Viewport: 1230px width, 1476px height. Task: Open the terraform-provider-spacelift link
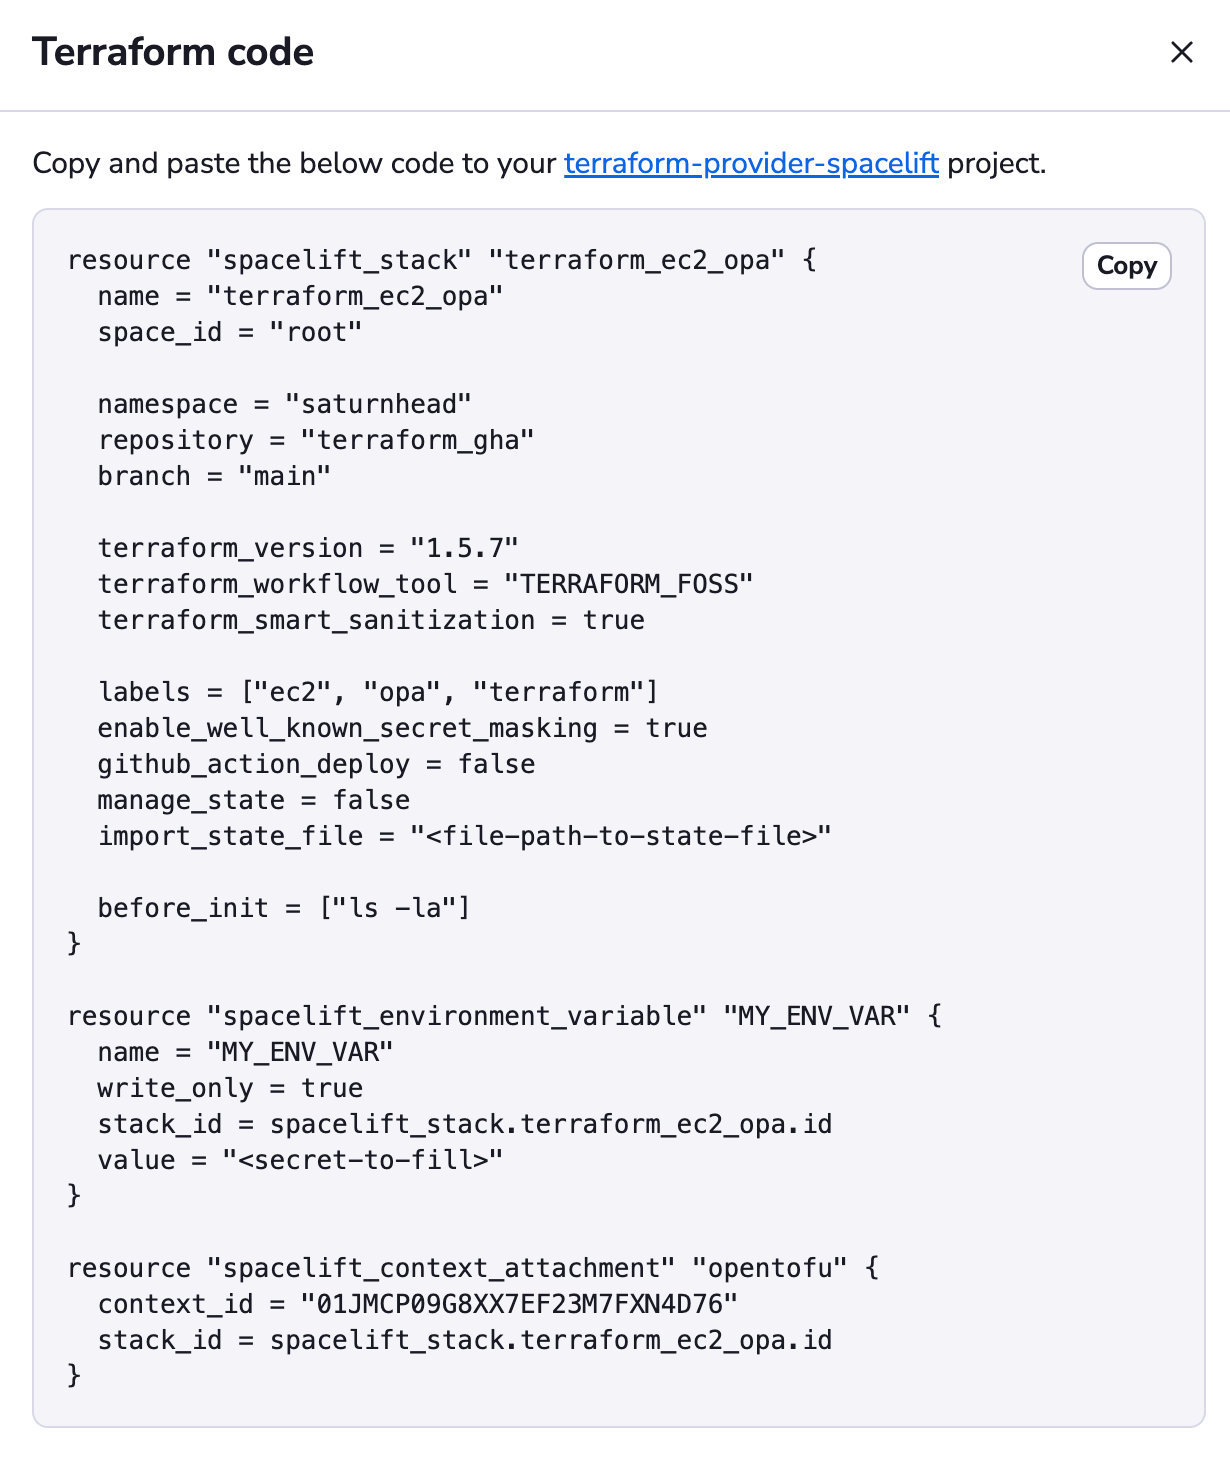click(751, 163)
